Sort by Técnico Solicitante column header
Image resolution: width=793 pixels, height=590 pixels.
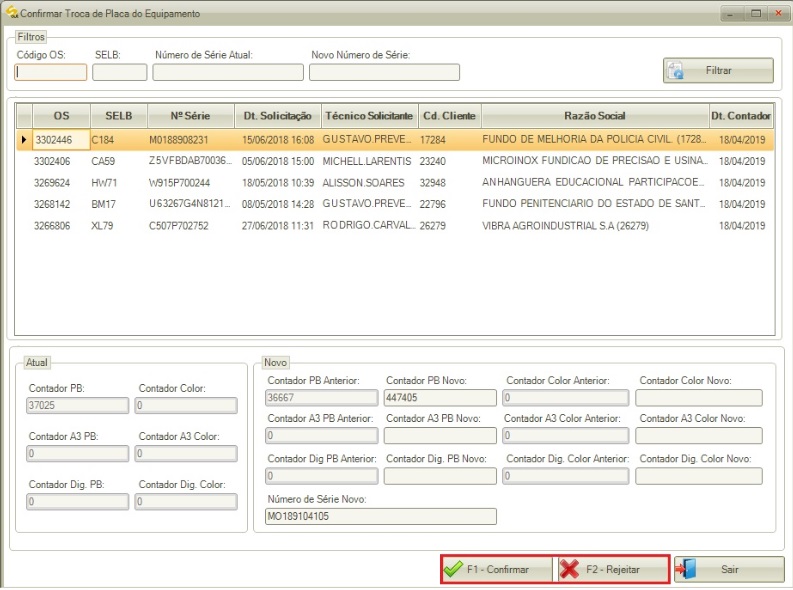pos(369,116)
